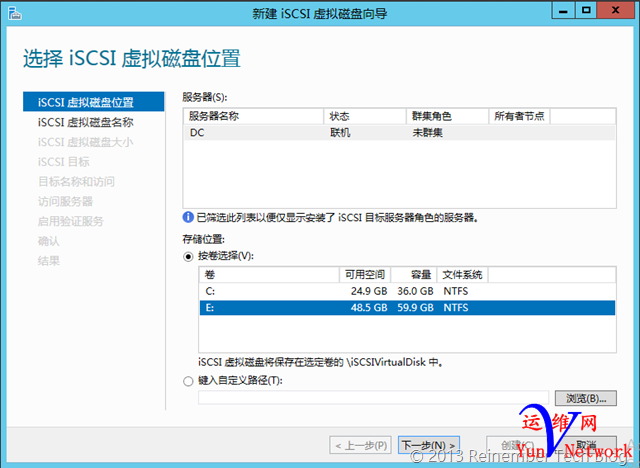Click the blue info icon below server list
640x468 pixels.
[188, 217]
